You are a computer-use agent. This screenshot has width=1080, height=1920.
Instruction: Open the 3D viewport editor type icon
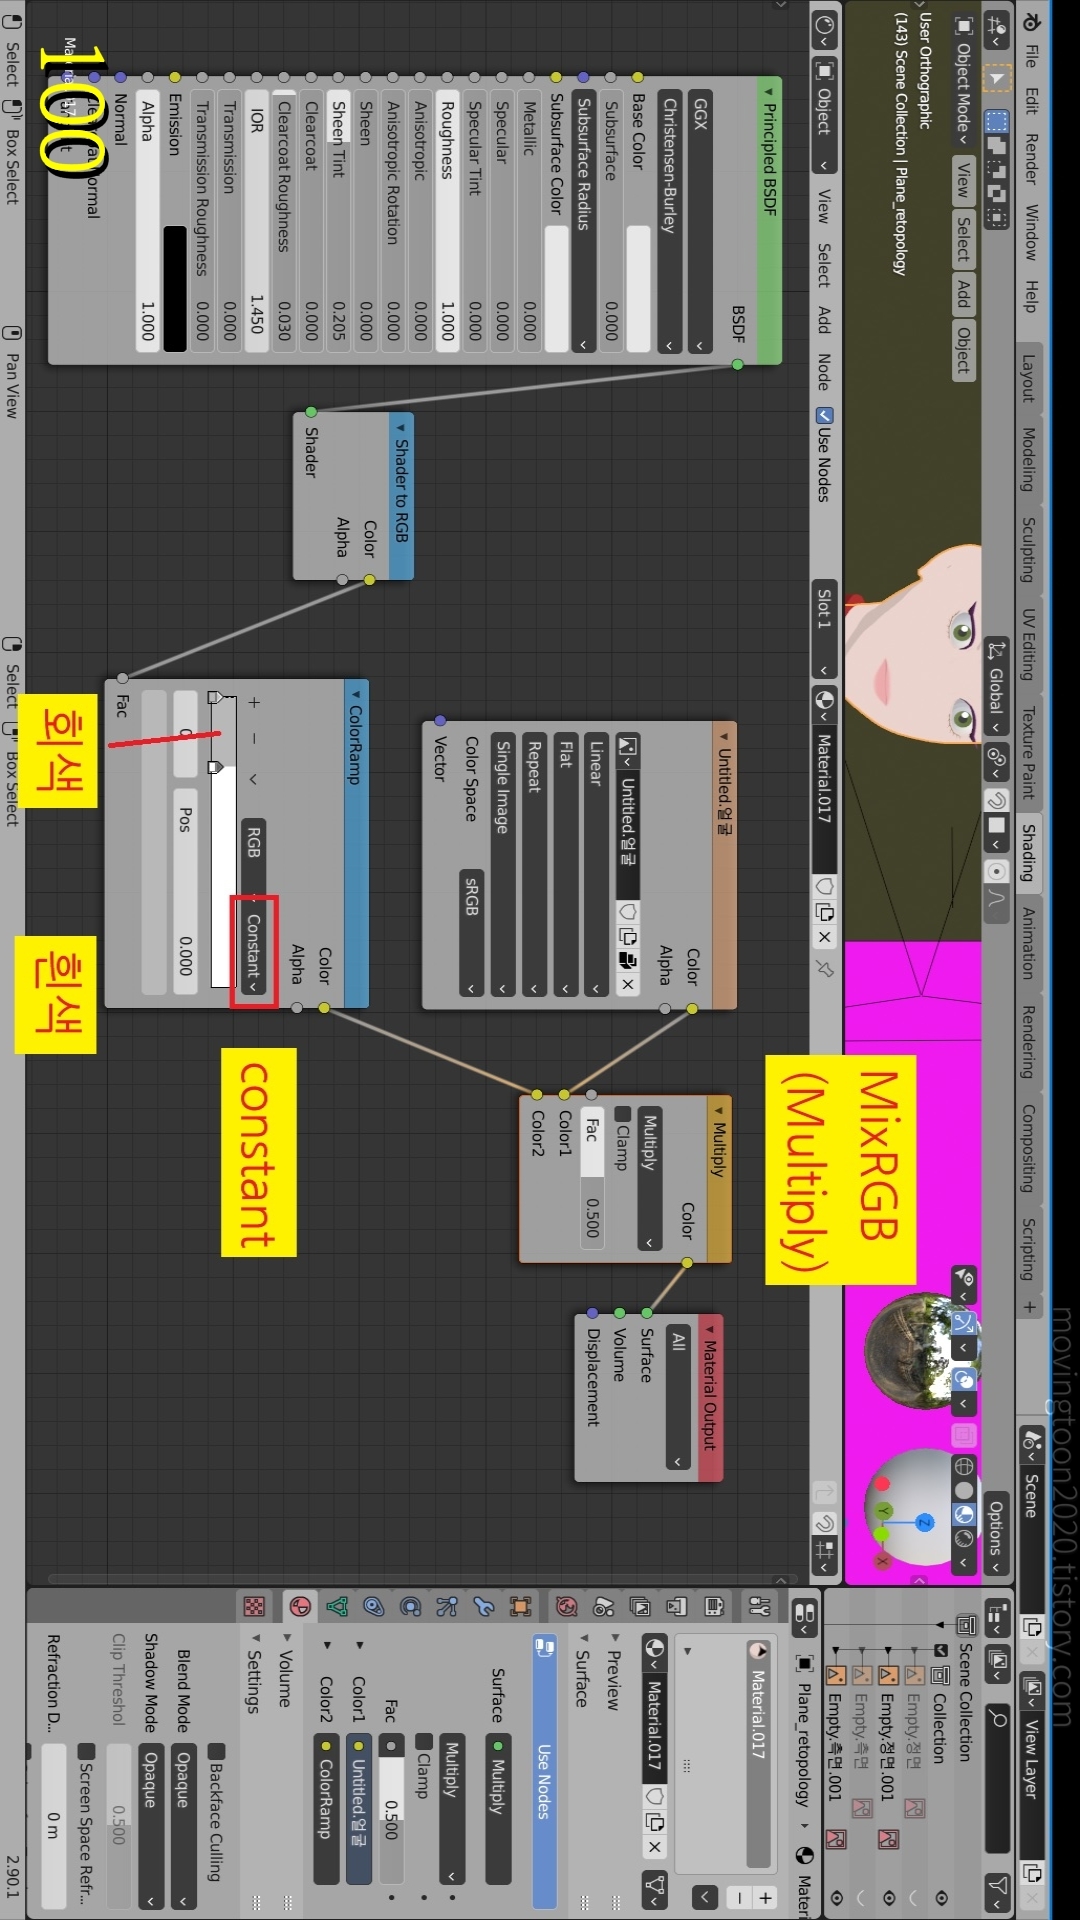click(996, 29)
